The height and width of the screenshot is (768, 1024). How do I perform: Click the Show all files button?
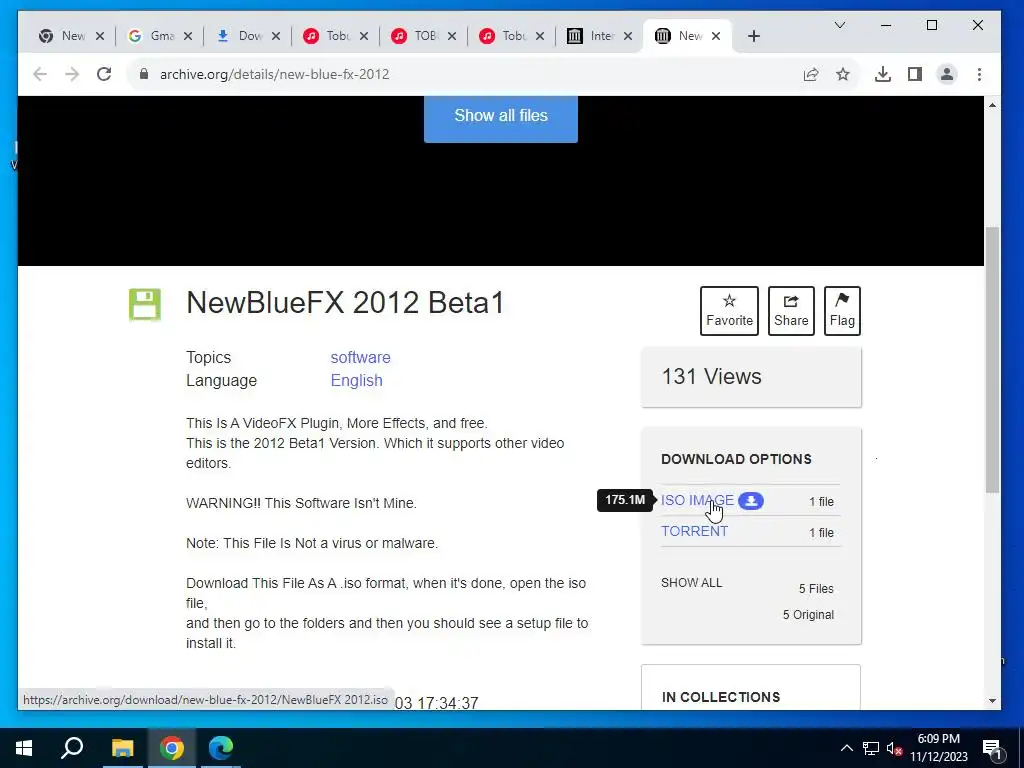click(x=501, y=118)
